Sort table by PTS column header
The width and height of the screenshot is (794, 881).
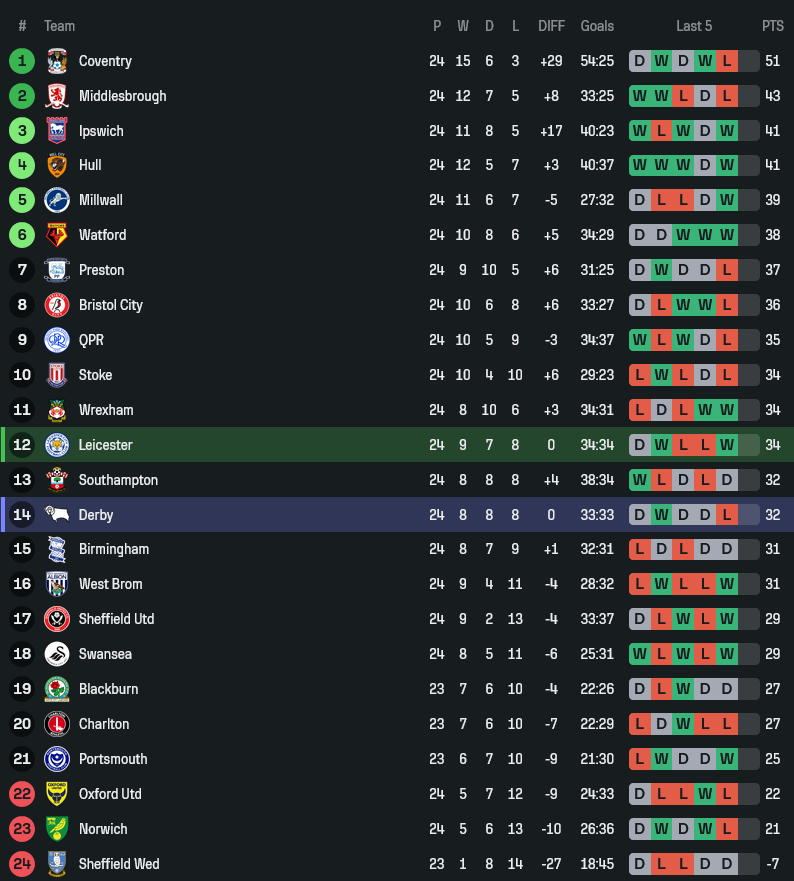(772, 26)
